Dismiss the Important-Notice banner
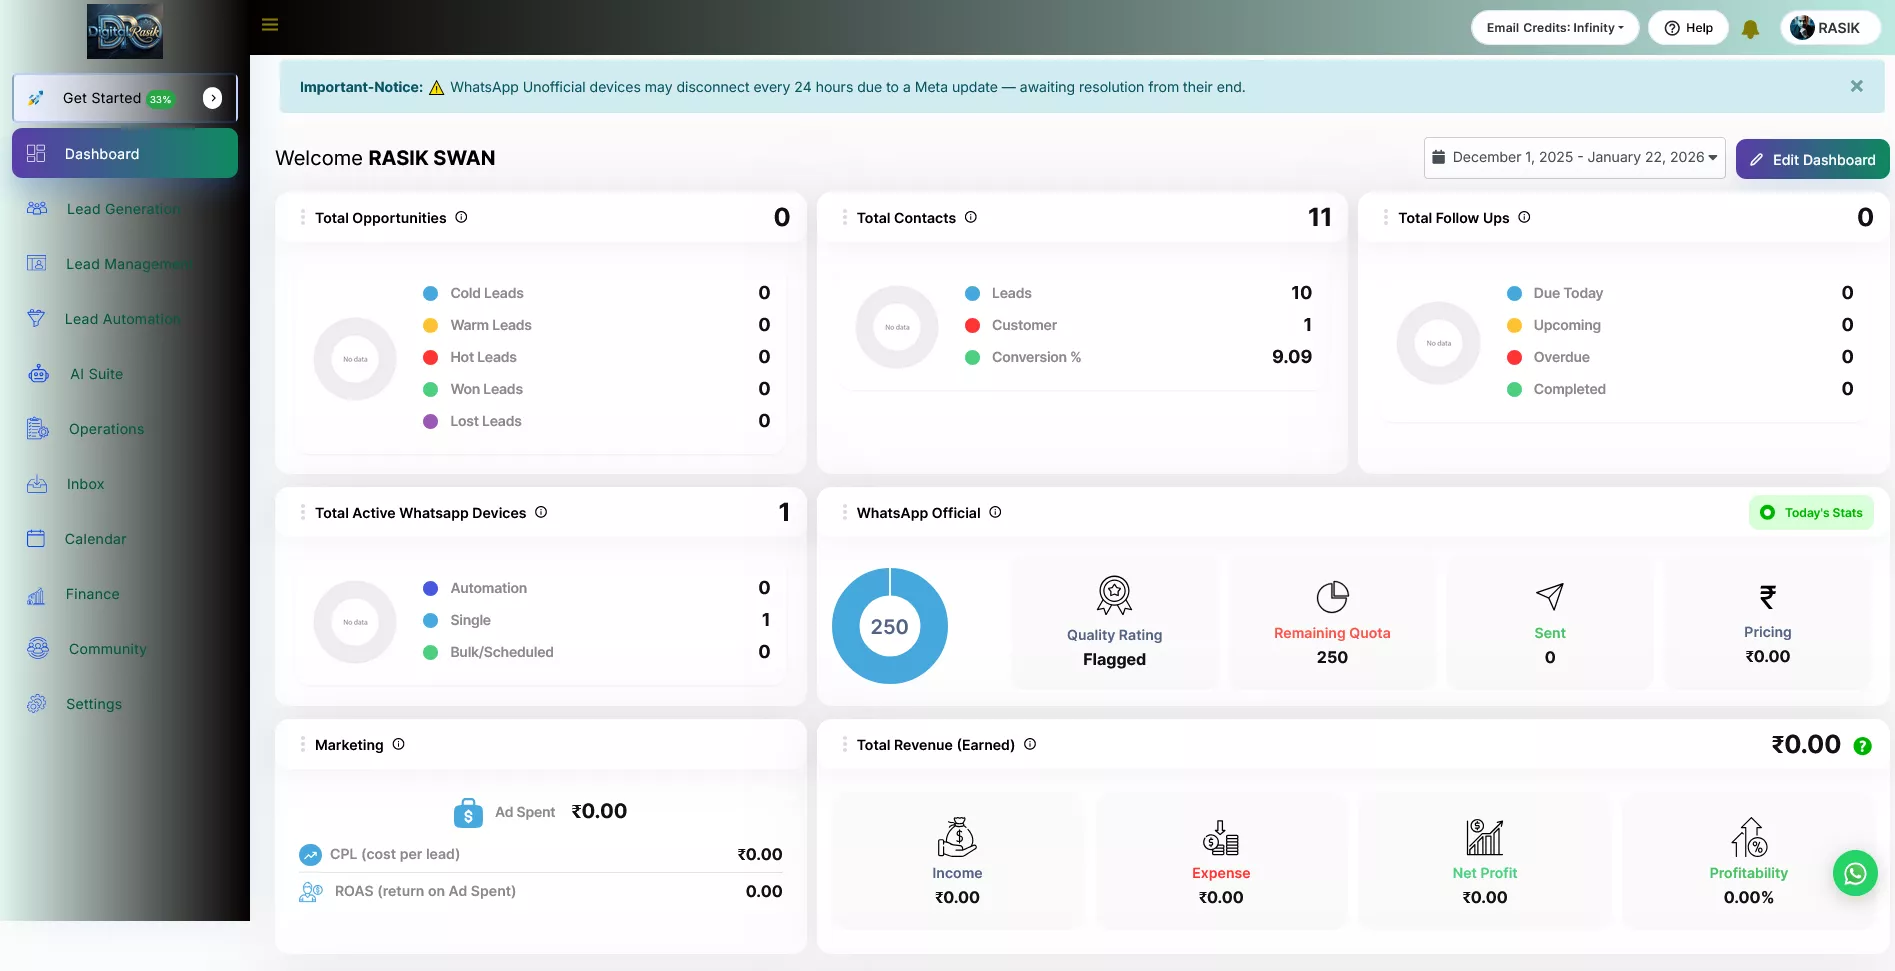Screen dimensions: 1895x971 pos(1856,86)
